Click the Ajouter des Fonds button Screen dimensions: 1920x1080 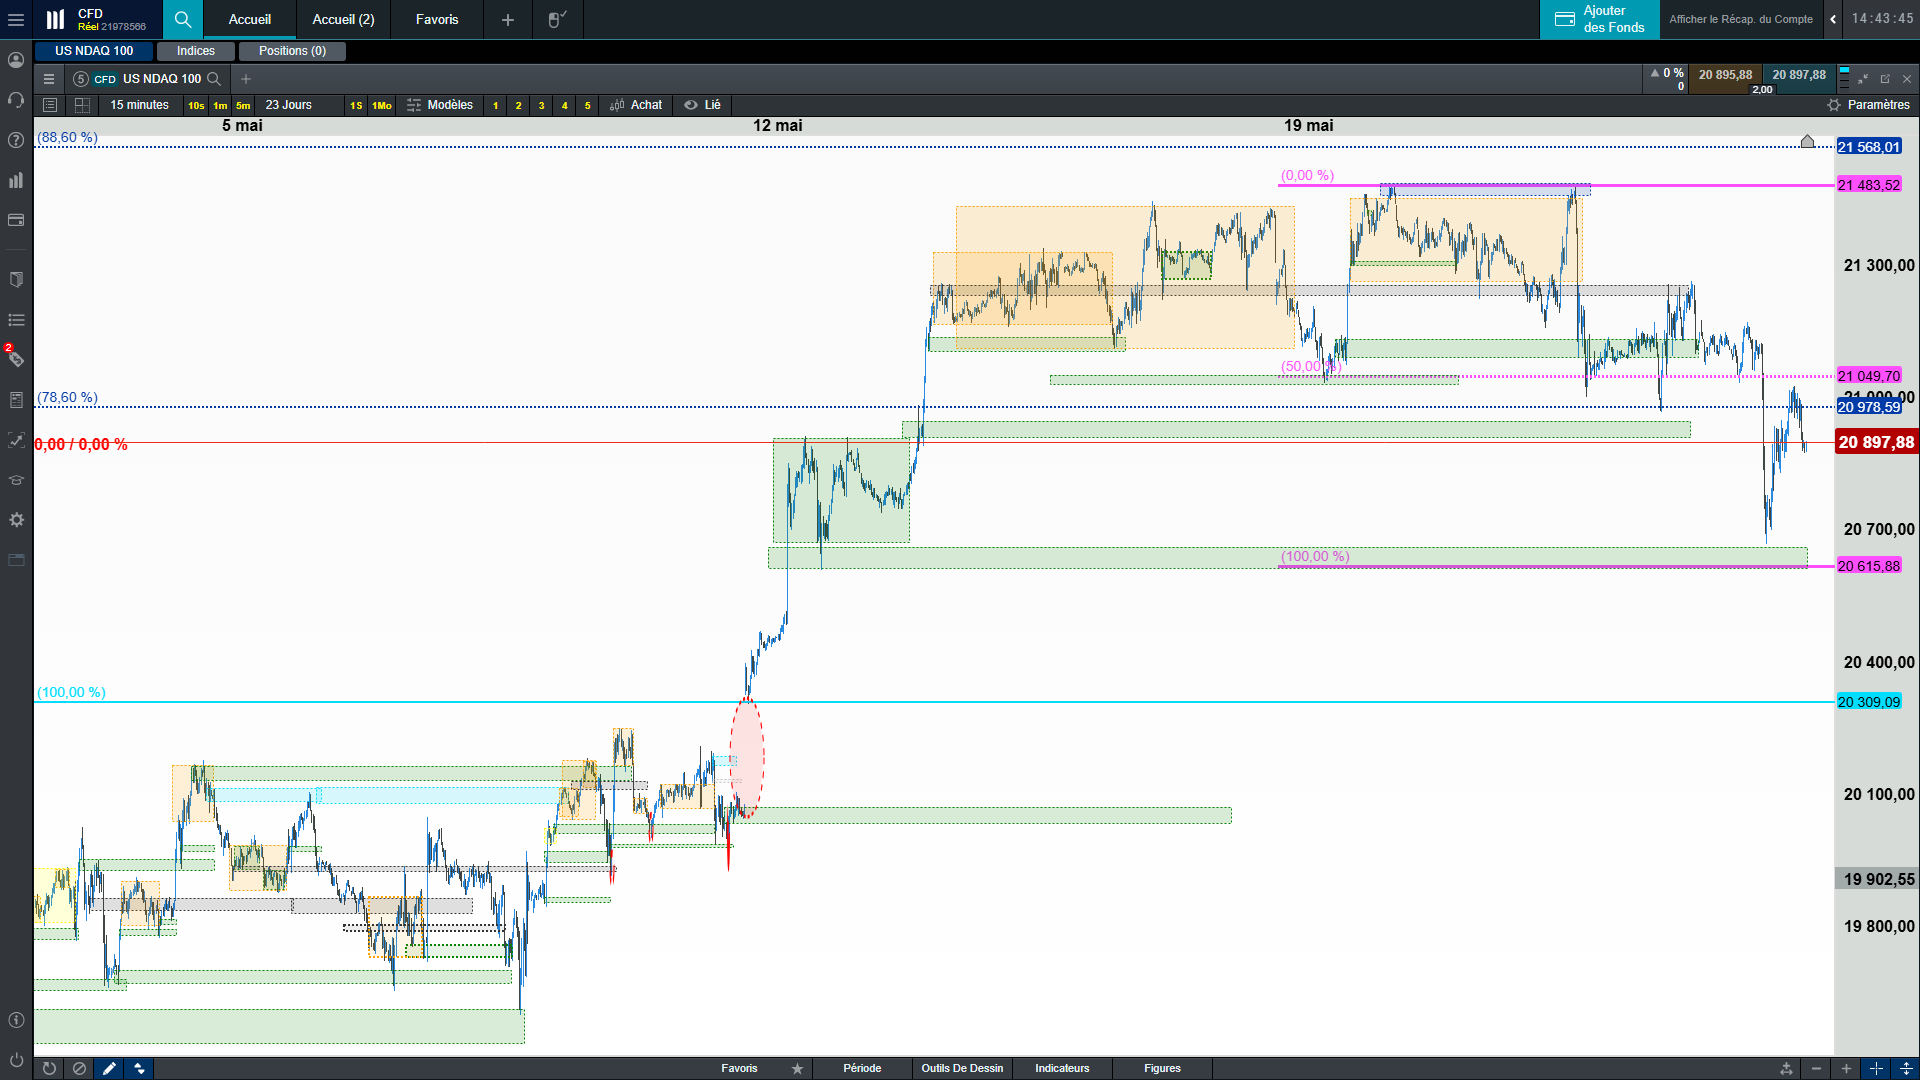click(x=1600, y=19)
